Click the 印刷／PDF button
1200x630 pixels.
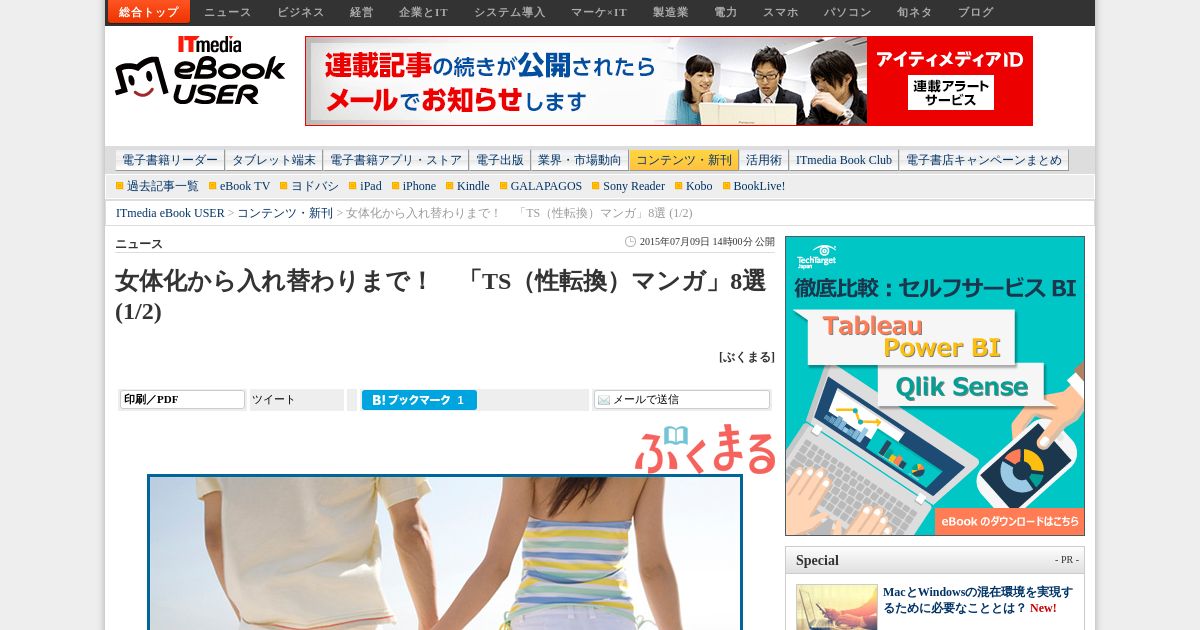(x=183, y=399)
